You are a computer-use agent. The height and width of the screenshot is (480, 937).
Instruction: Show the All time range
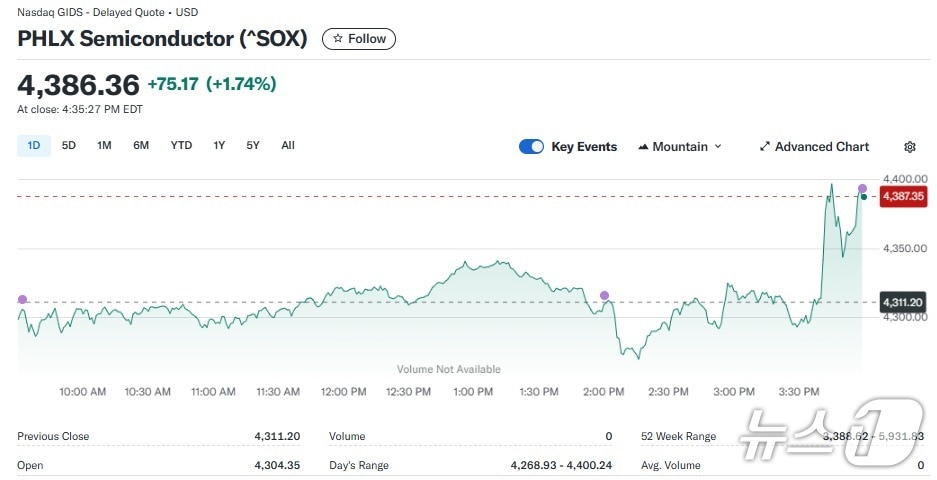coord(288,146)
